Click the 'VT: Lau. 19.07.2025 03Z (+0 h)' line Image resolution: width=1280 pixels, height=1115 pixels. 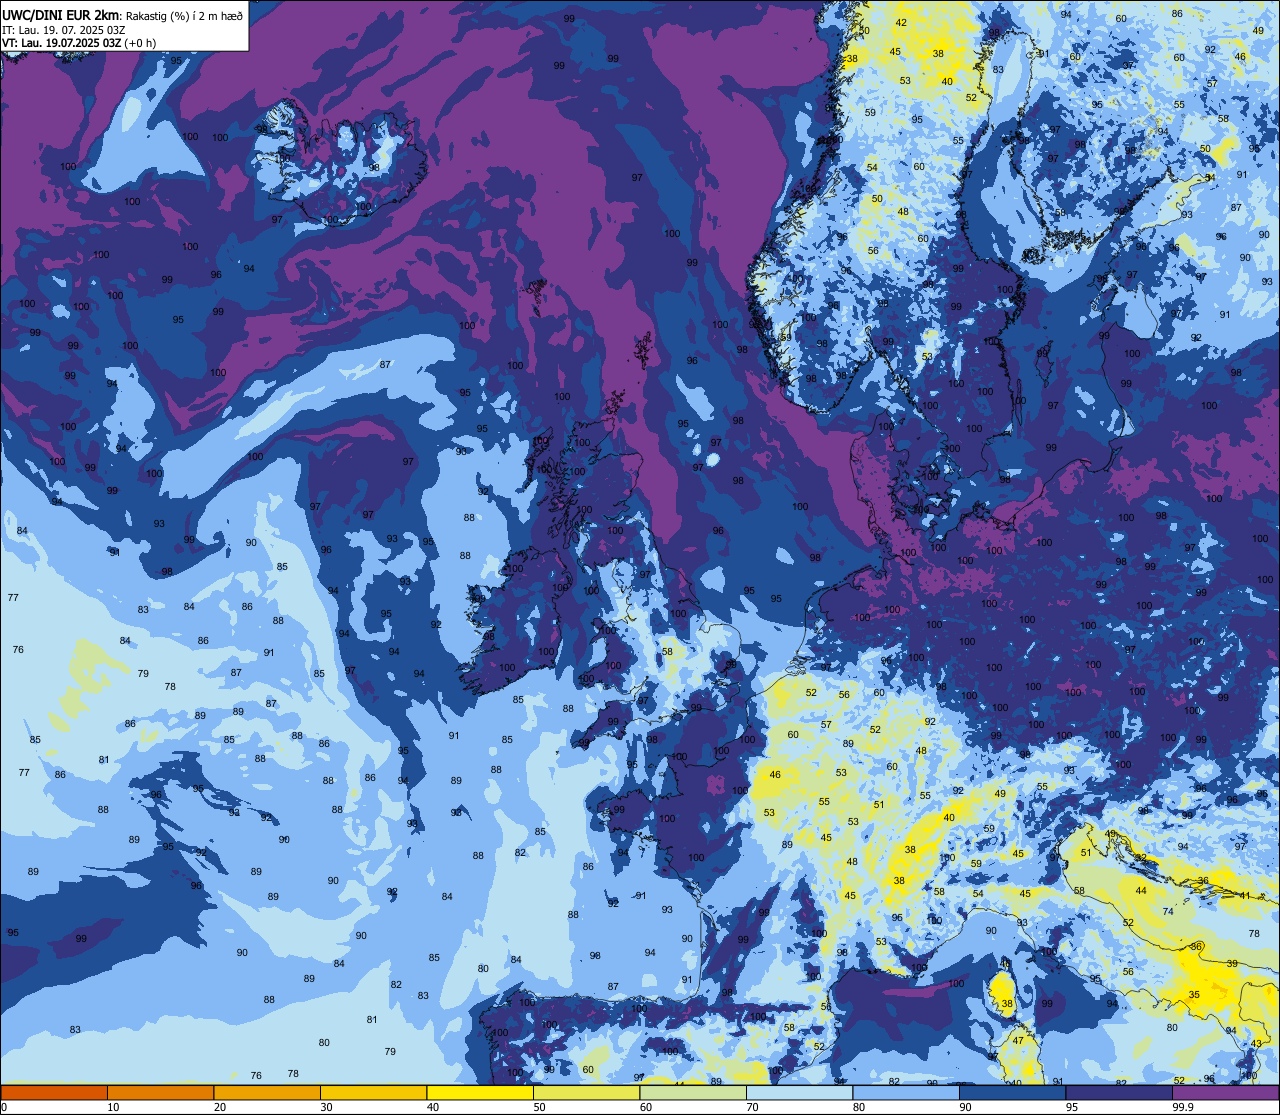79,42
